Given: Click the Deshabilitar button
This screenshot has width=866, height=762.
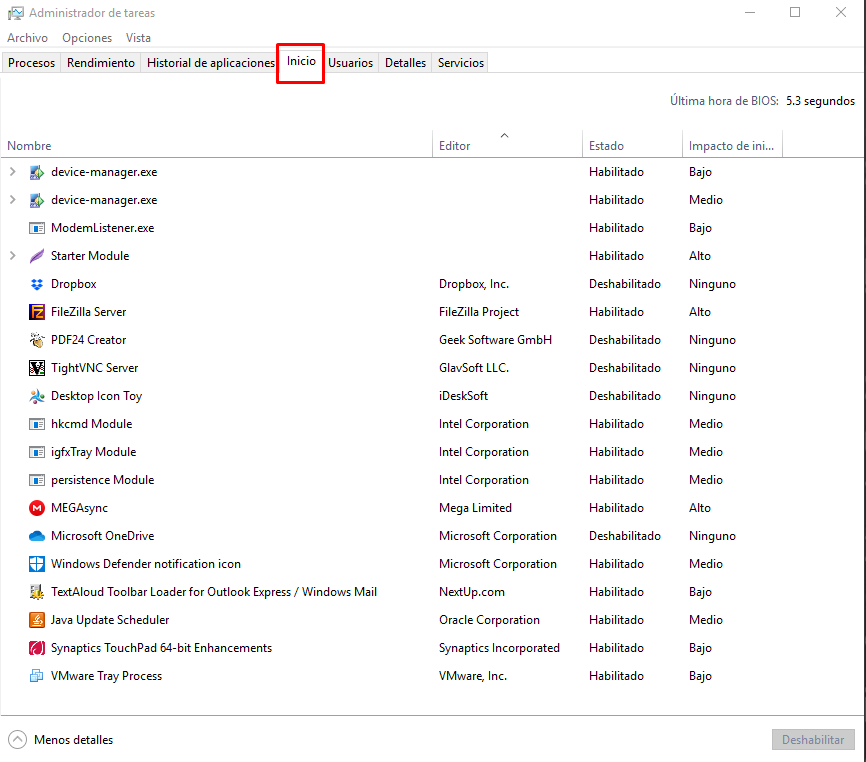Looking at the screenshot, I should pyautogui.click(x=813, y=740).
